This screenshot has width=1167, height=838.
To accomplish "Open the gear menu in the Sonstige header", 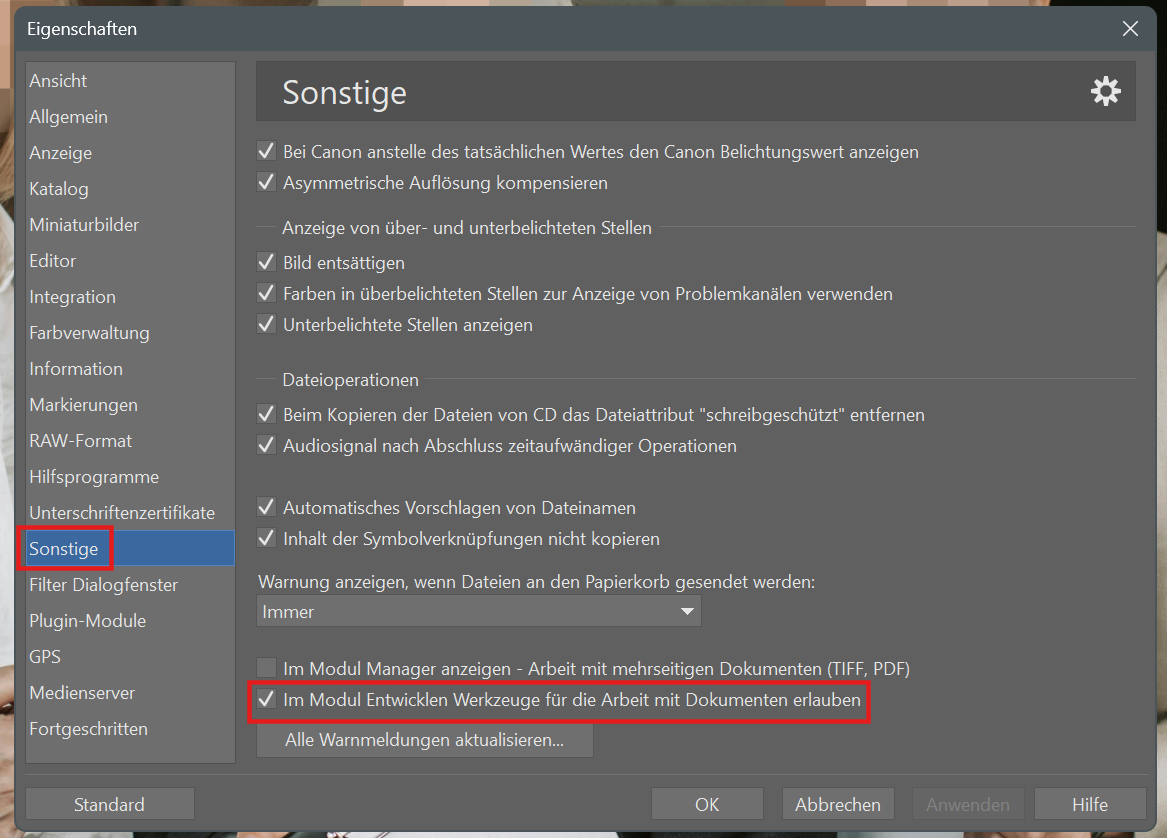I will point(1106,91).
